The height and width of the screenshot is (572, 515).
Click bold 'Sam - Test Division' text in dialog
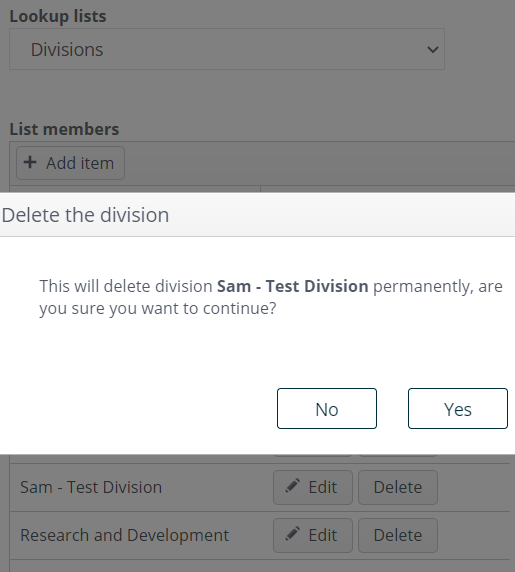[x=293, y=286]
